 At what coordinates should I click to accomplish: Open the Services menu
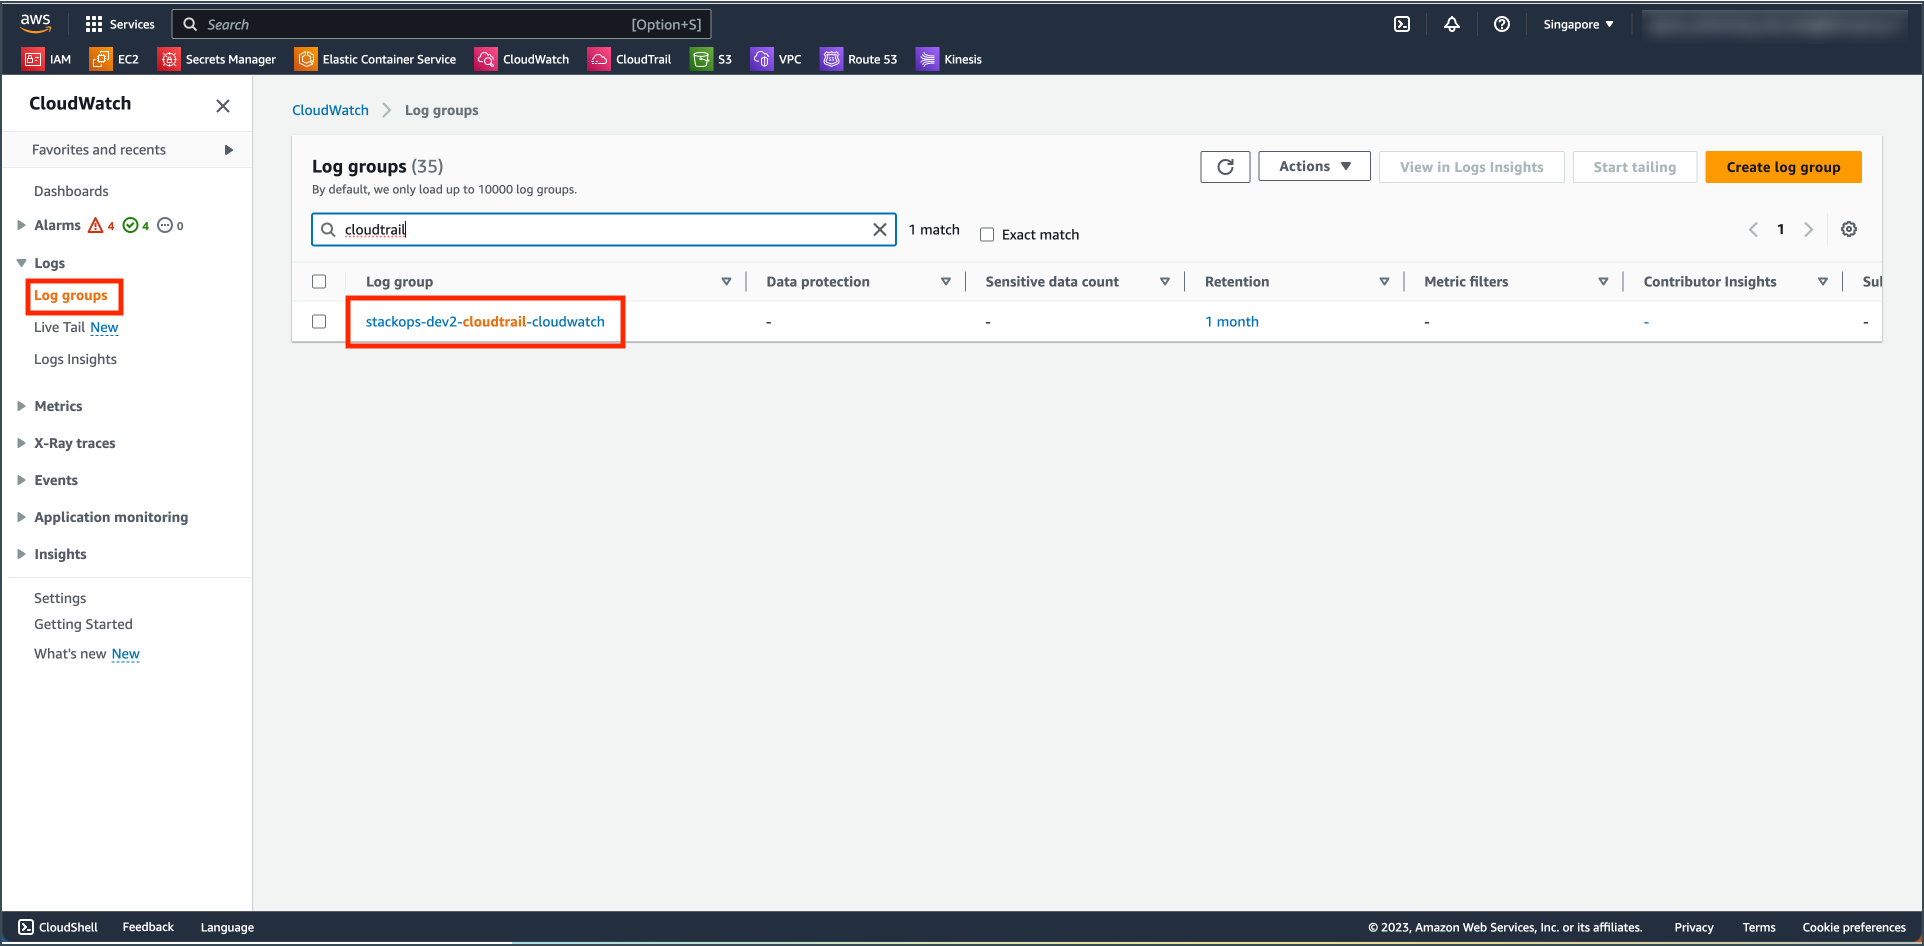119,24
